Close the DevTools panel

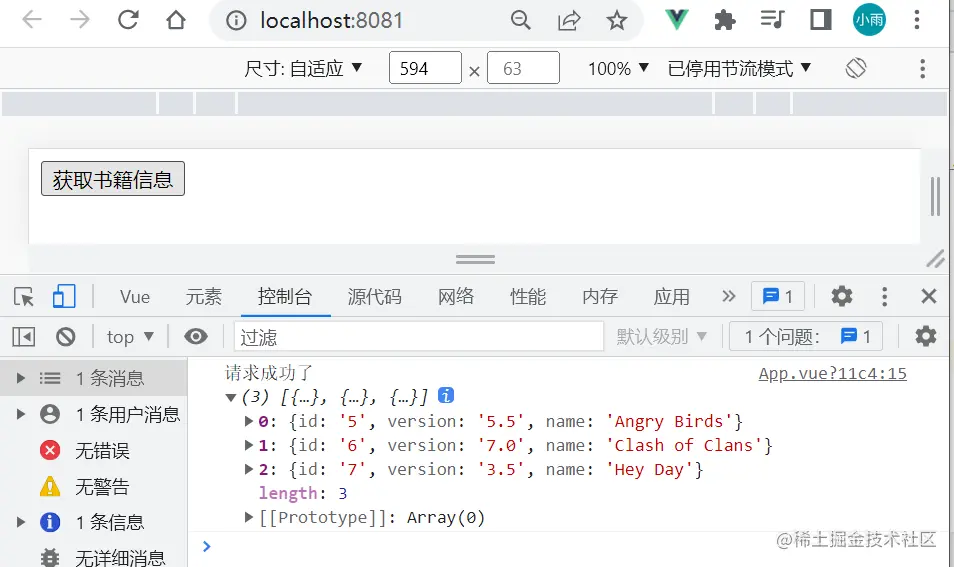click(x=928, y=296)
